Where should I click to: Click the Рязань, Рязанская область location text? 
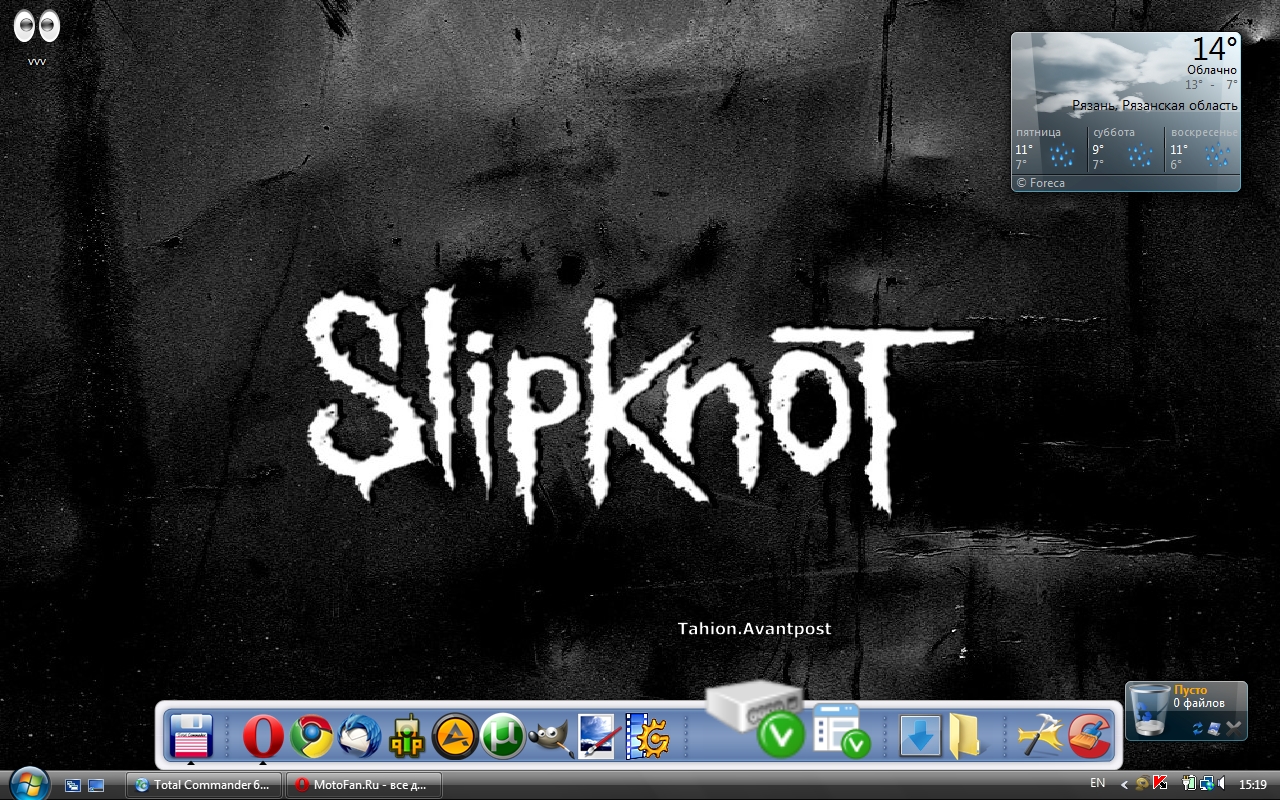tap(1155, 105)
